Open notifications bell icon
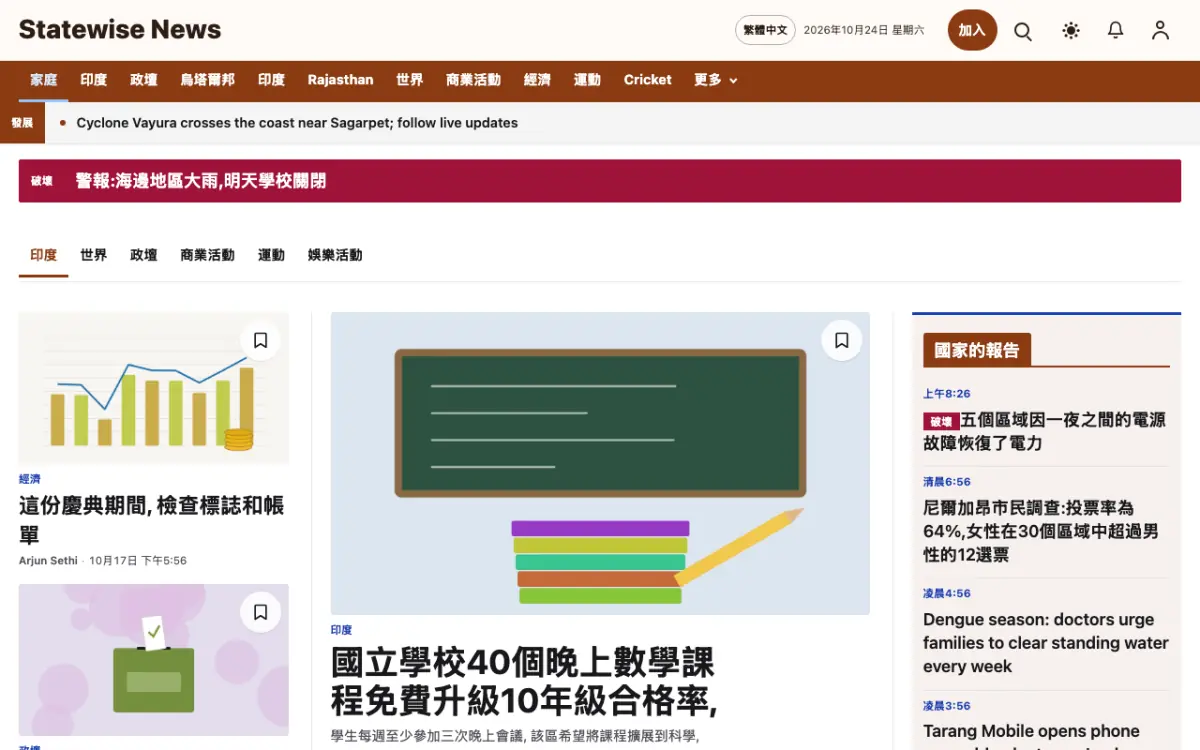Image resolution: width=1200 pixels, height=750 pixels. pos(1116,31)
